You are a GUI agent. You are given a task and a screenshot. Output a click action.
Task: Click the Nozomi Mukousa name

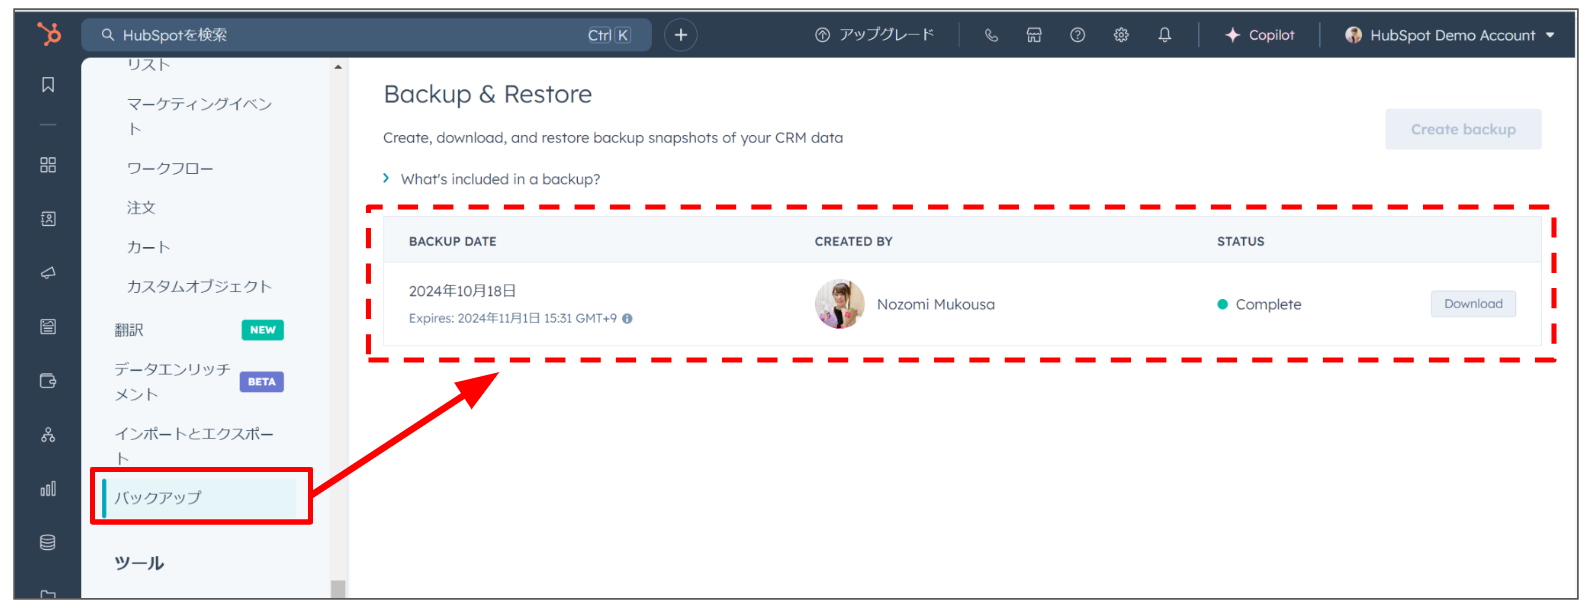click(x=936, y=304)
